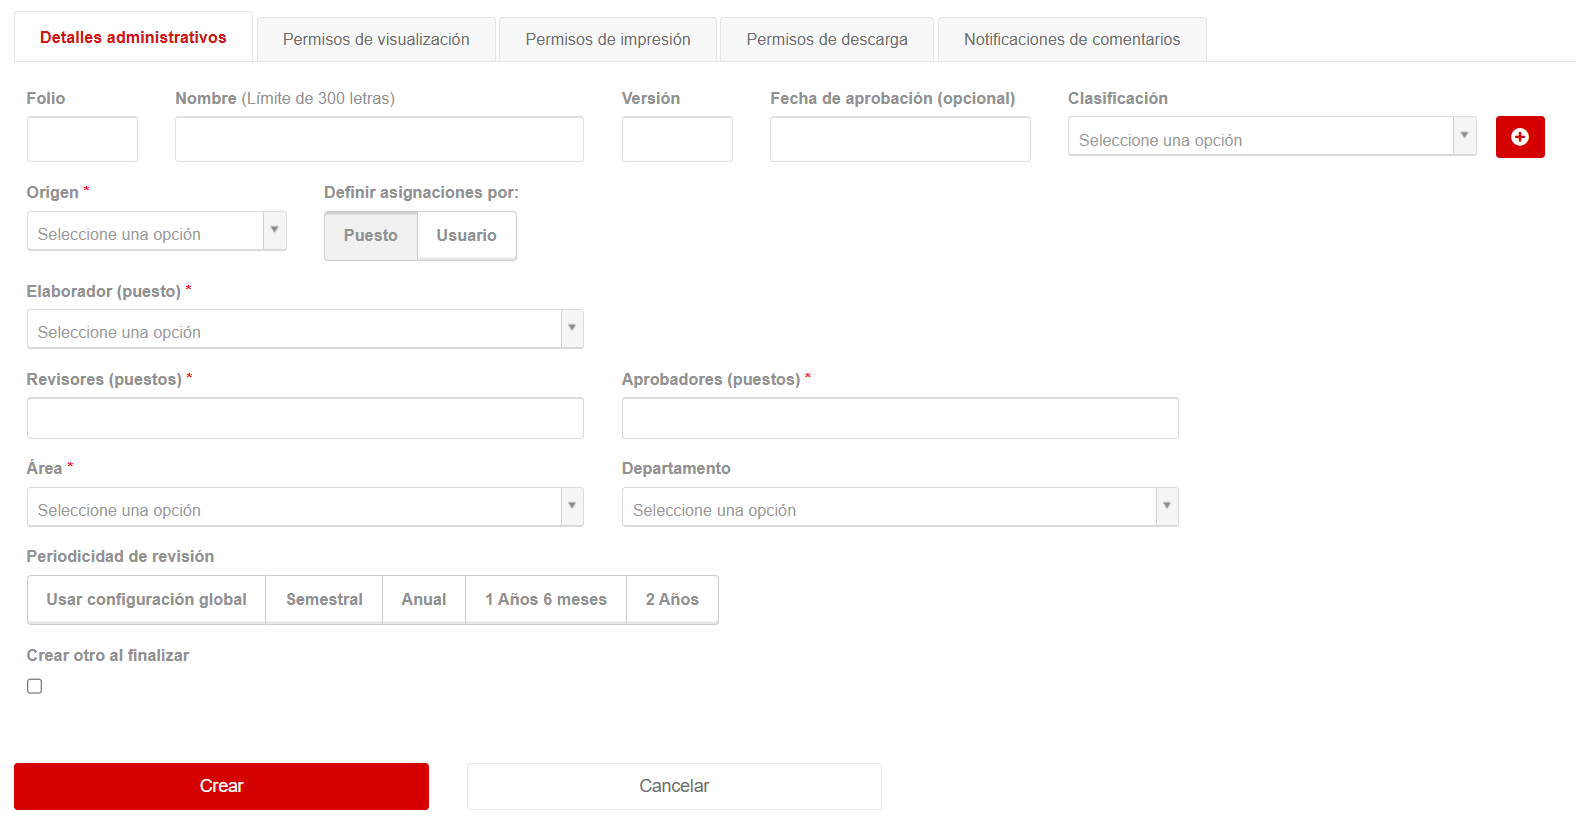1576x824 pixels.
Task: Select Puesto for assignment definition
Action: pos(370,236)
